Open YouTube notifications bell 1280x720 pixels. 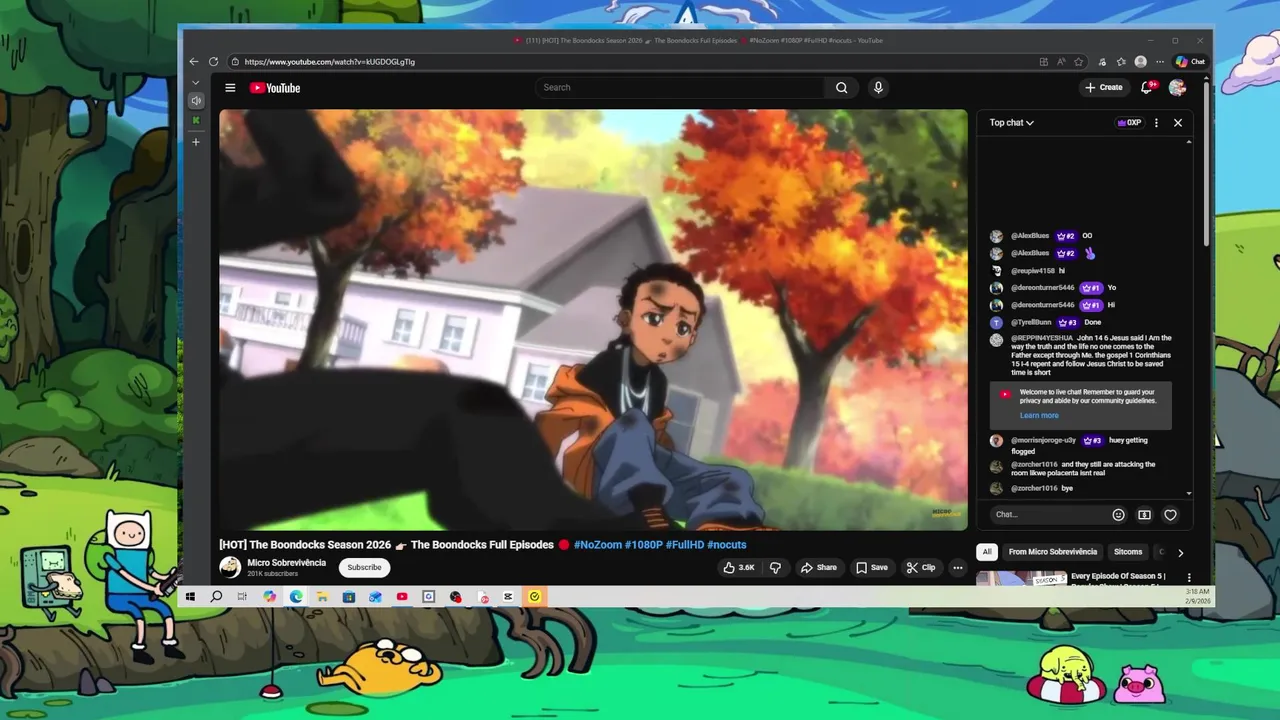(1147, 87)
